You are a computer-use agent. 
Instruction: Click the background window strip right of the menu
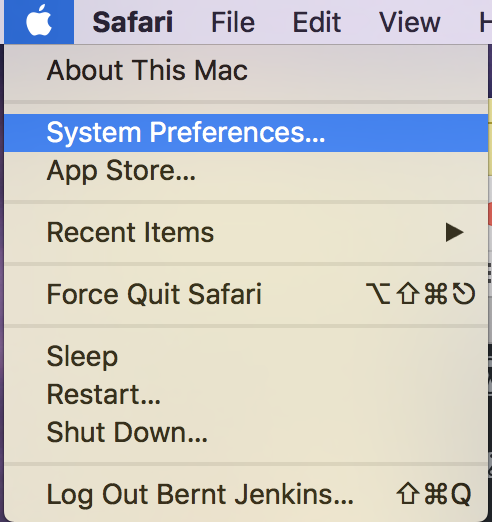490,283
